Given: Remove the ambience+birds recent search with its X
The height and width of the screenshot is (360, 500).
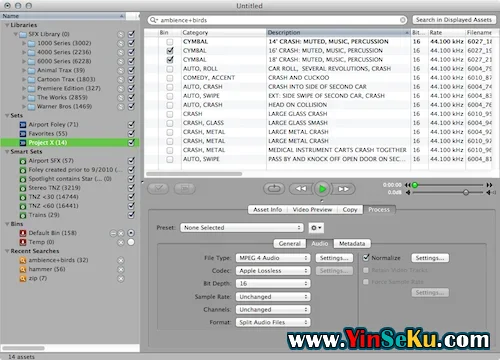Looking at the screenshot, I should [x=121, y=260].
